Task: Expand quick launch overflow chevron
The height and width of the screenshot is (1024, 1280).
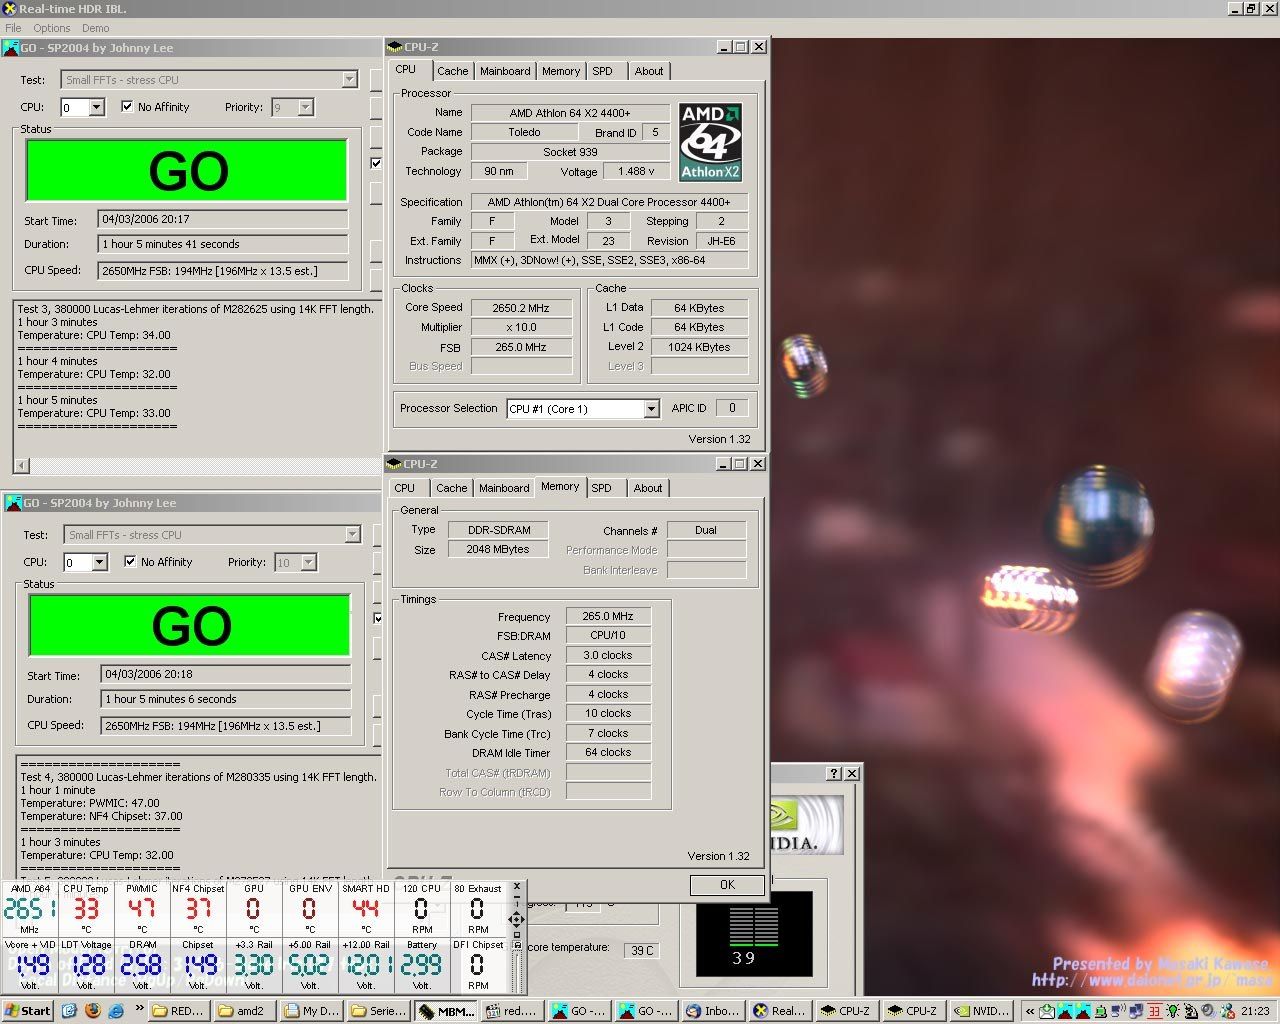Action: click(139, 1010)
